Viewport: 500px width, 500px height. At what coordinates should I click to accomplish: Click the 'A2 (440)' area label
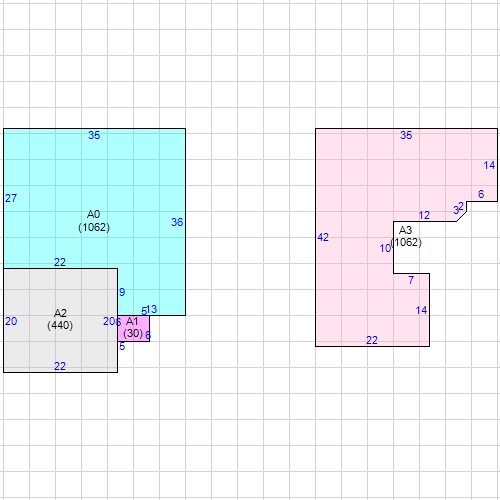coord(60,319)
